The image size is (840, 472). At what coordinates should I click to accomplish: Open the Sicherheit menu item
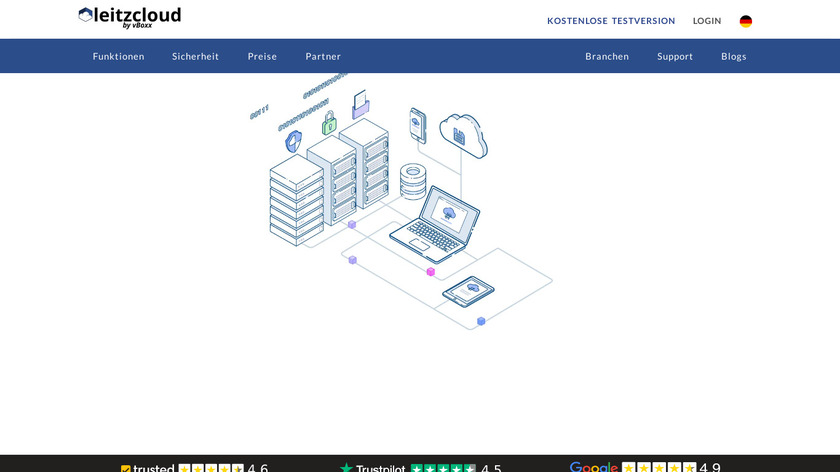tap(195, 57)
